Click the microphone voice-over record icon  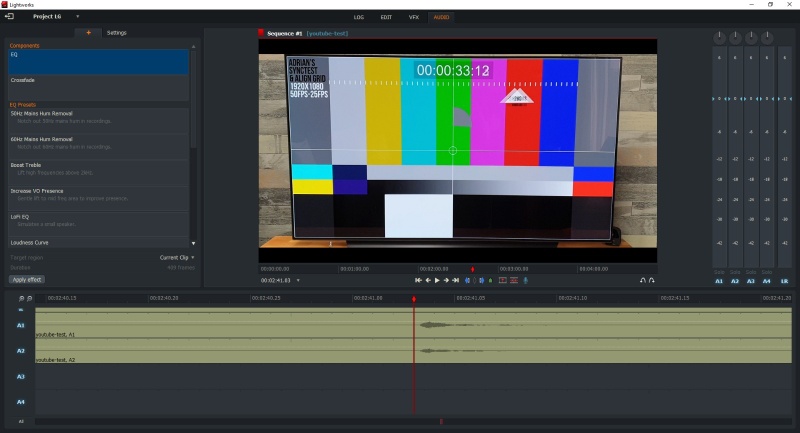(526, 281)
